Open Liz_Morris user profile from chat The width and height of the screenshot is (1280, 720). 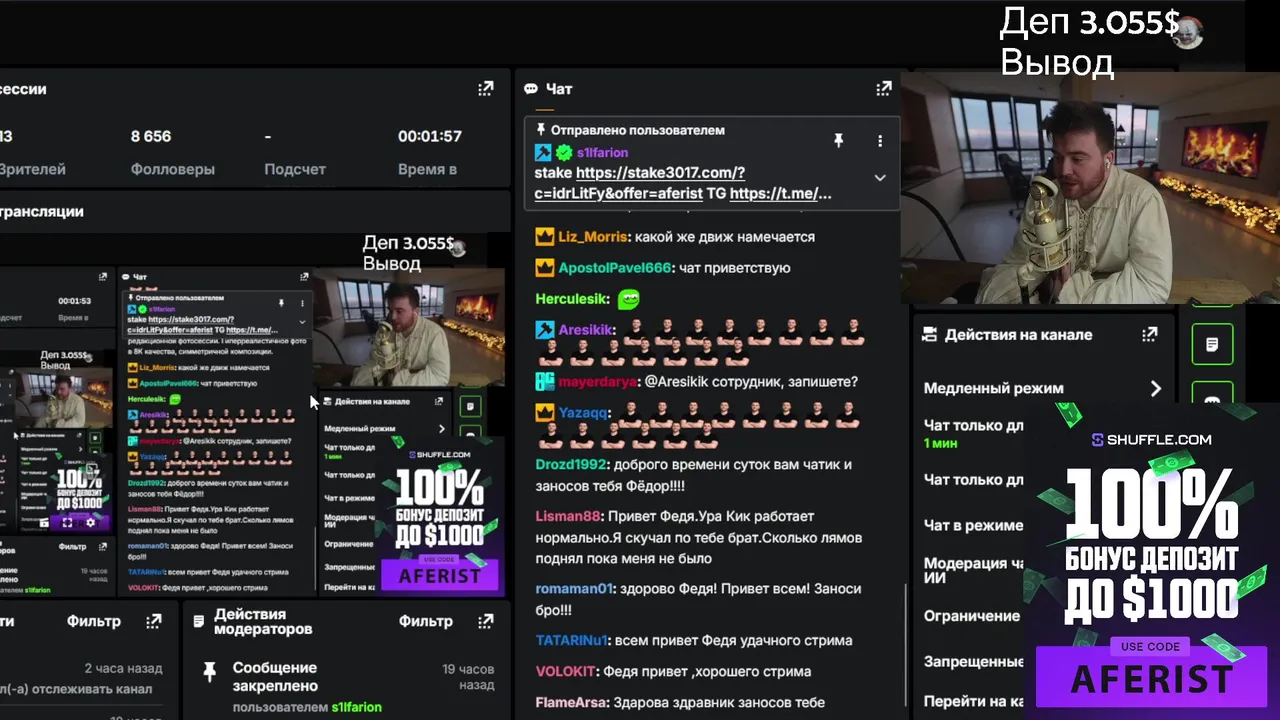[x=594, y=237]
